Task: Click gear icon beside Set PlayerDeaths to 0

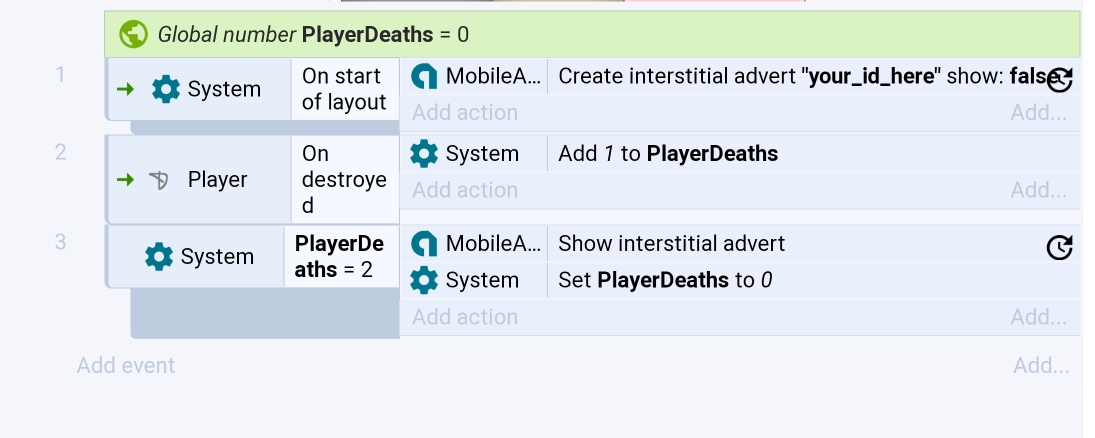Action: [424, 280]
